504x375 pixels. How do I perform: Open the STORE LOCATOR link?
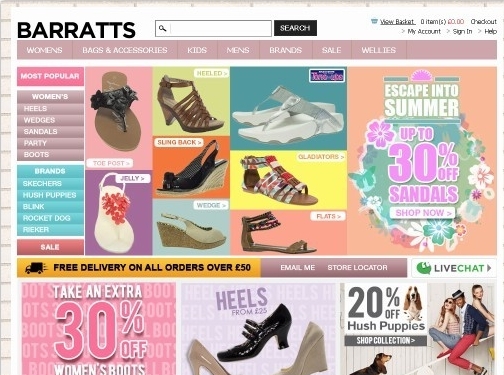pos(357,268)
